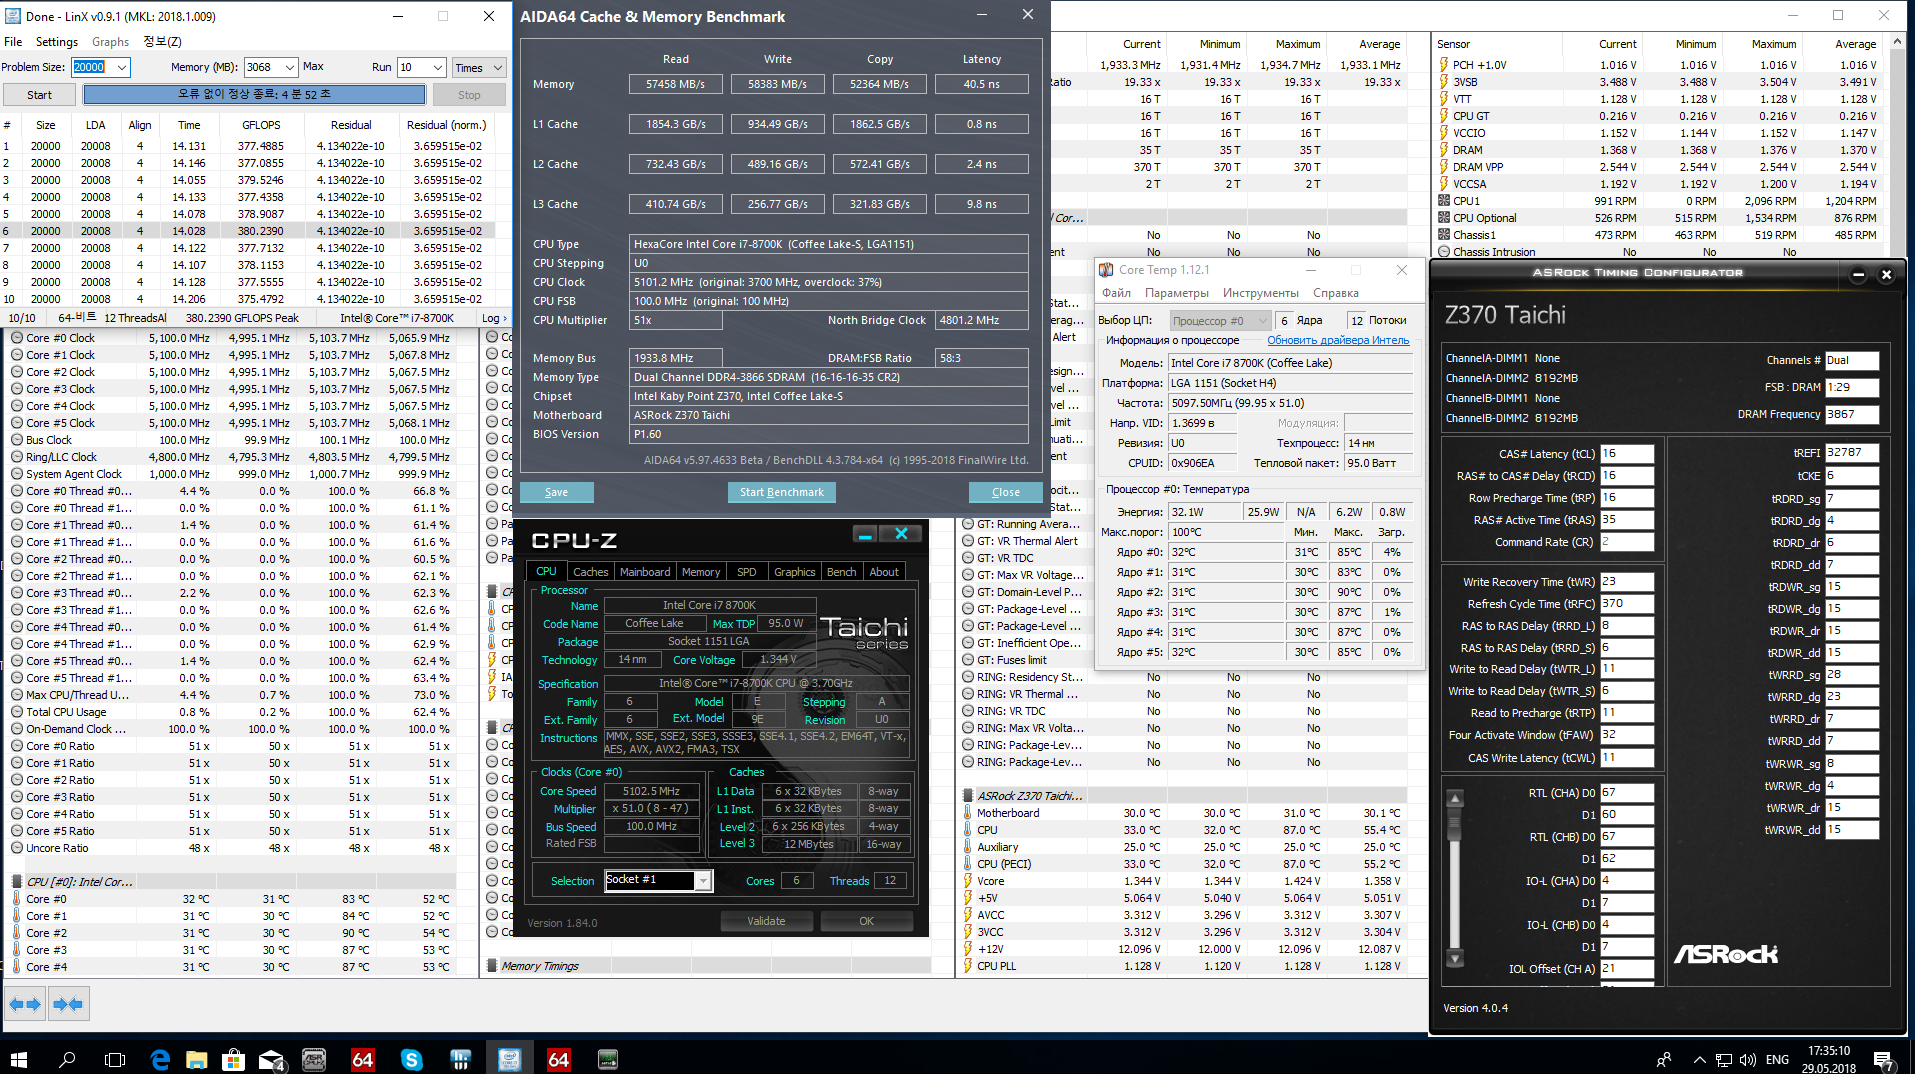Click Start Benchmark in AIDA64
Screen dimensions: 1915x1074
pos(781,492)
